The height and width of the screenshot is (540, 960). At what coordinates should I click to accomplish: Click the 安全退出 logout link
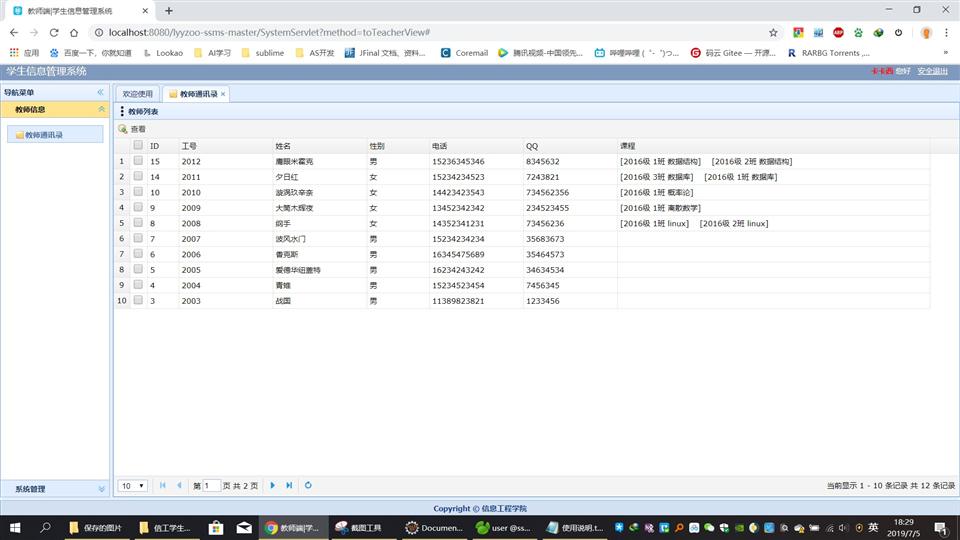932,72
